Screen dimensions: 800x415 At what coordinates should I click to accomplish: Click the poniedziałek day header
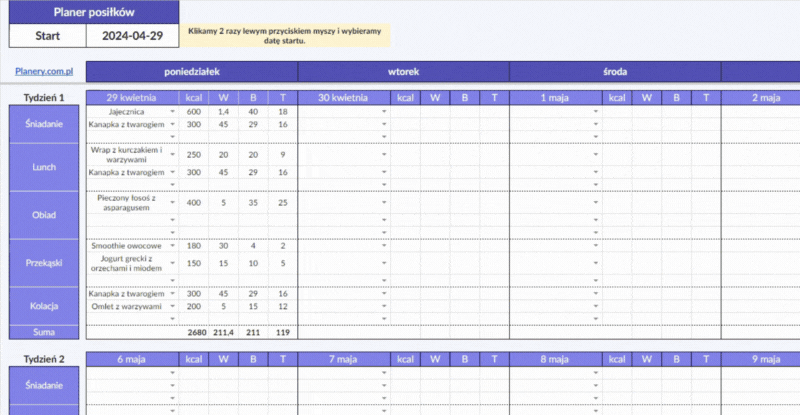pyautogui.click(x=192, y=72)
